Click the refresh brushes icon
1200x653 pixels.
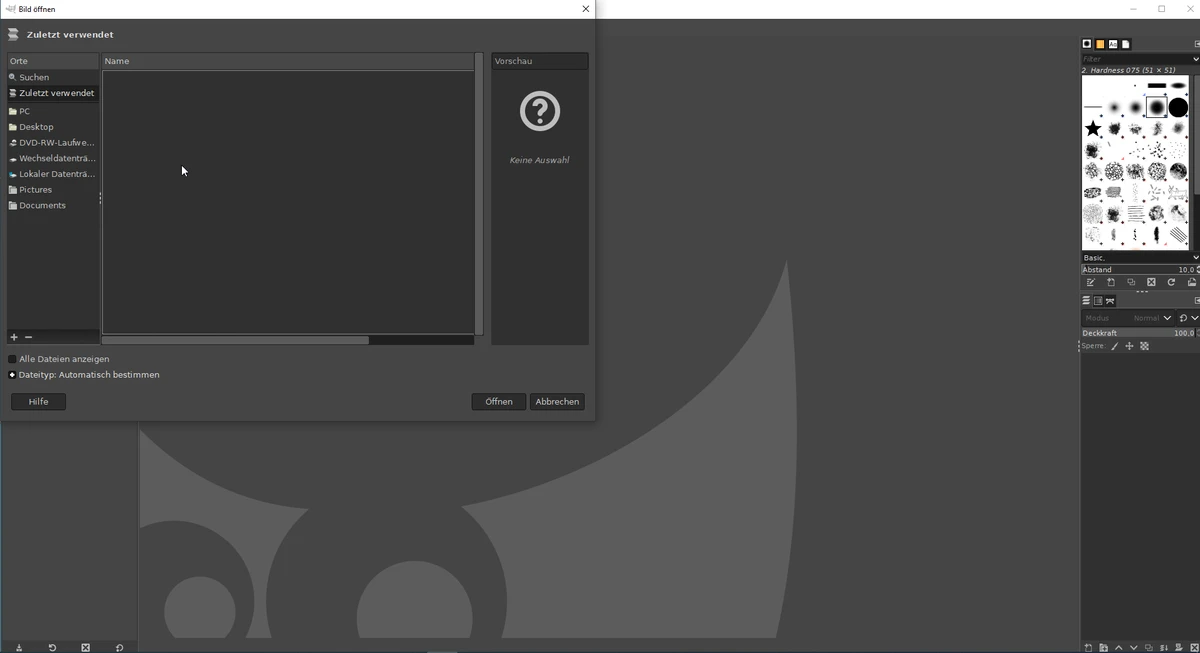click(1171, 283)
